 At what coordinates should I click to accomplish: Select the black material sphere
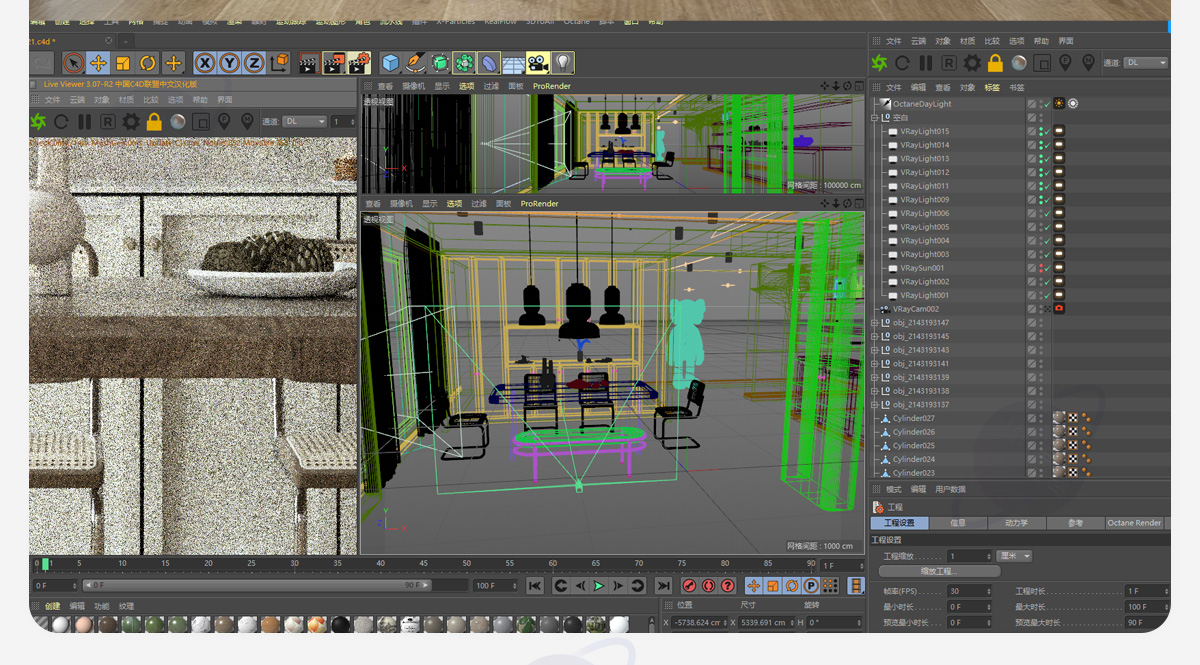tap(341, 625)
